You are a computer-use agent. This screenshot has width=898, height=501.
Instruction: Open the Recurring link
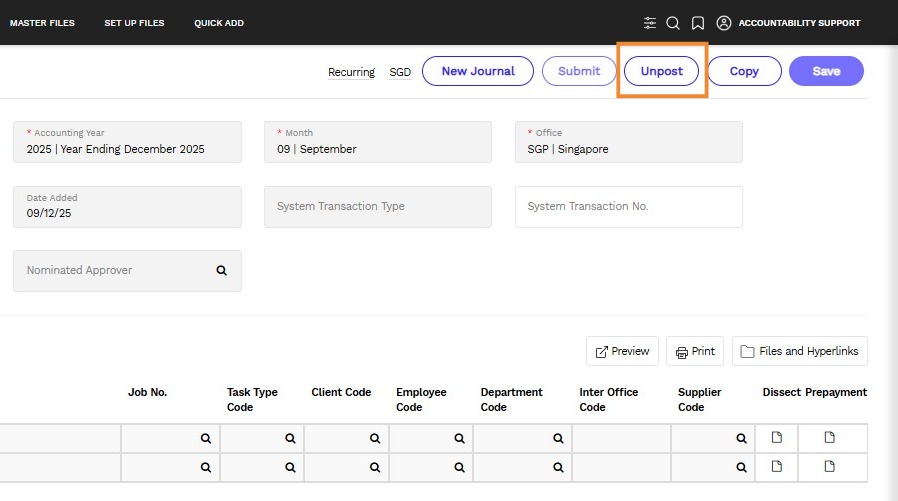351,72
